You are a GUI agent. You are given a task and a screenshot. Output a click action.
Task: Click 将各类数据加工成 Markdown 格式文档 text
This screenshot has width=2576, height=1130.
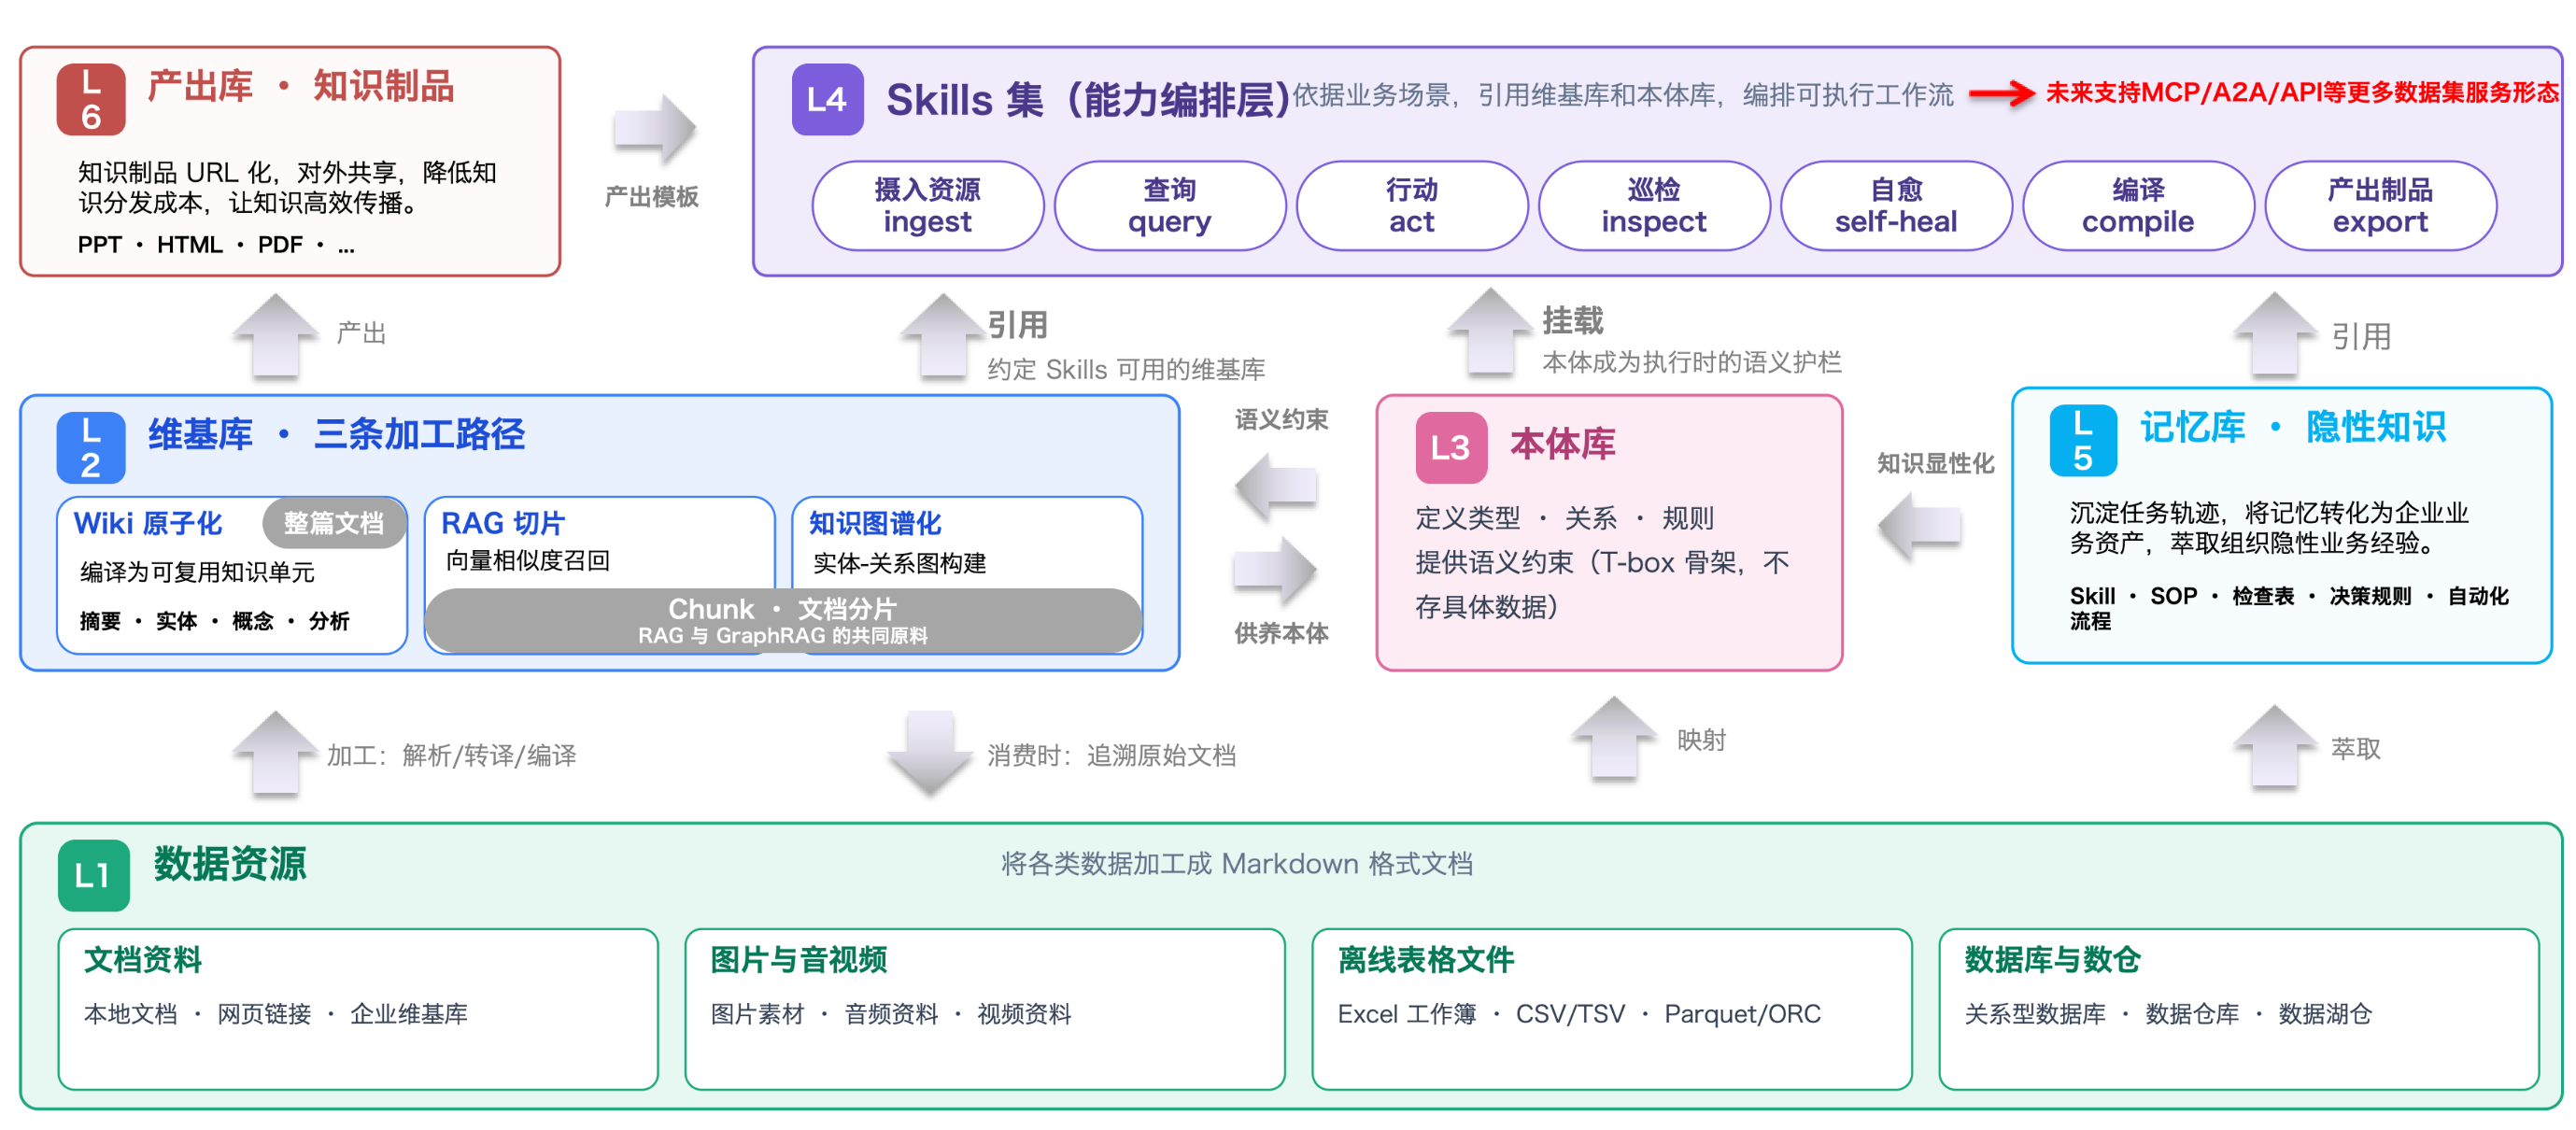click(1236, 864)
